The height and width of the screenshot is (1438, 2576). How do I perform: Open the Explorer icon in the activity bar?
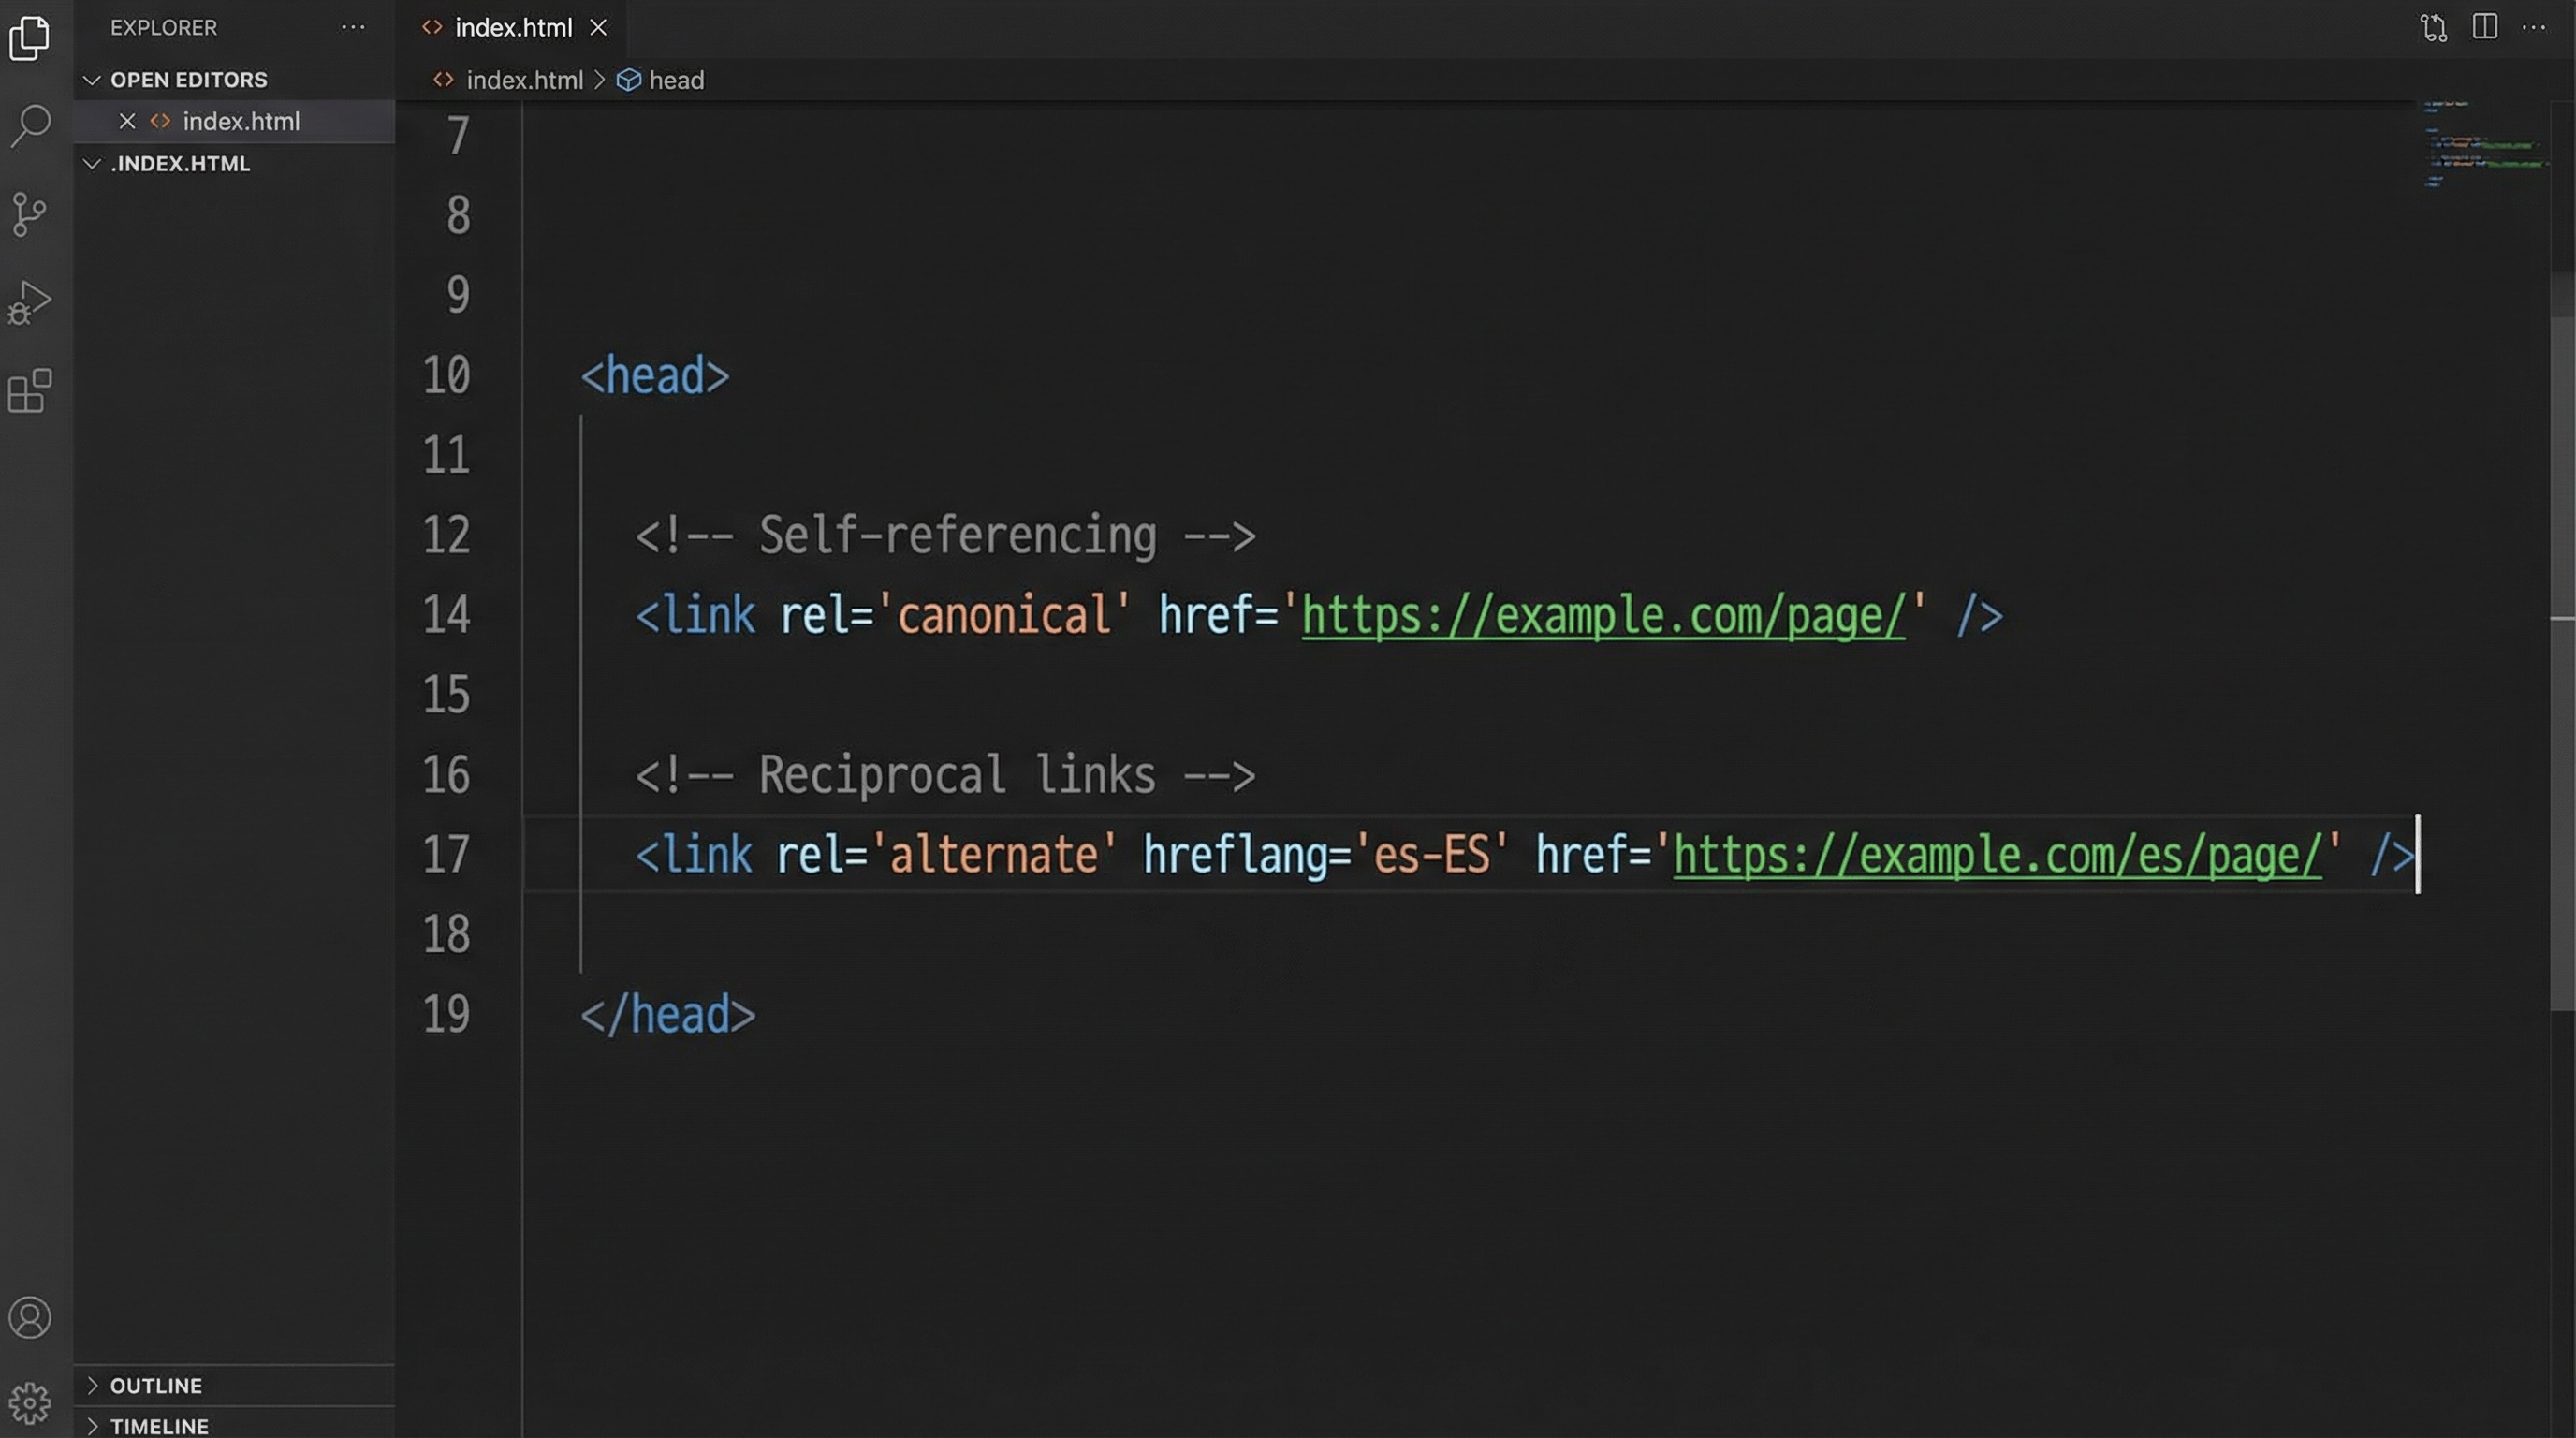[x=30, y=38]
